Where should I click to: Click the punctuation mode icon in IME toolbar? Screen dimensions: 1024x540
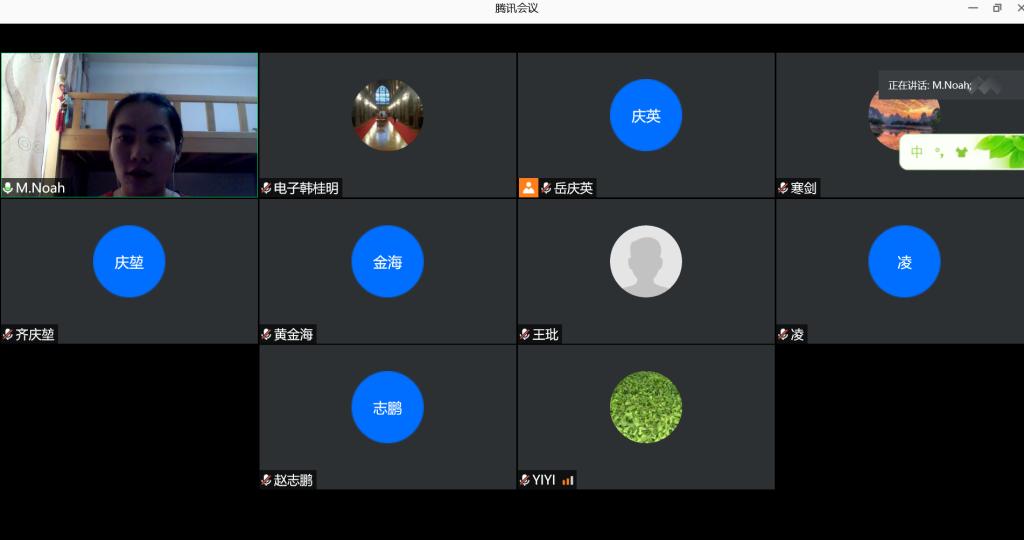(940, 153)
